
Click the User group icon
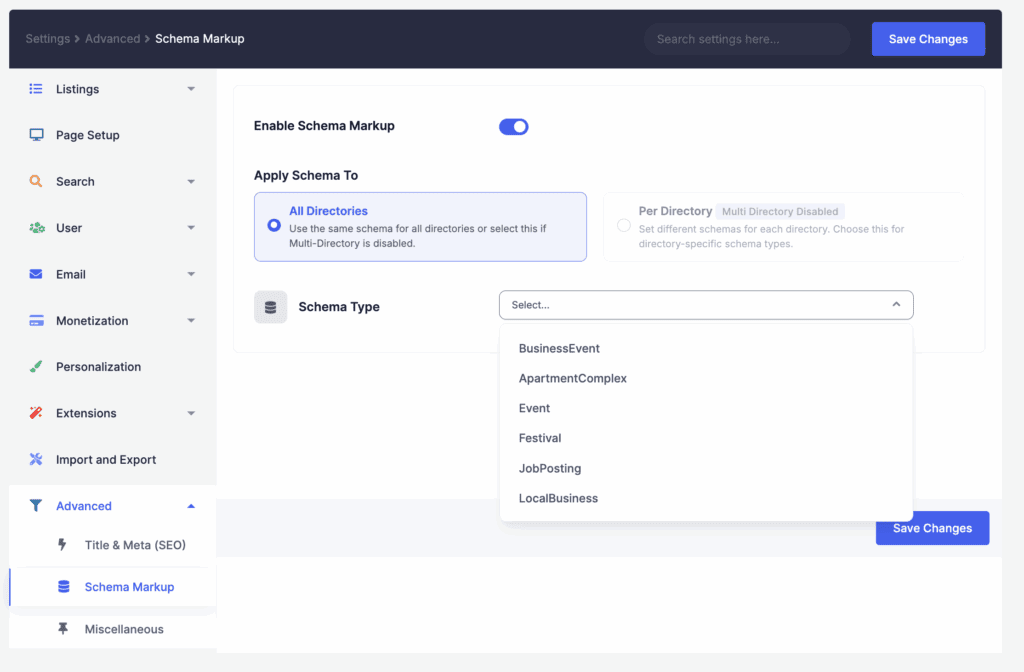(x=37, y=227)
